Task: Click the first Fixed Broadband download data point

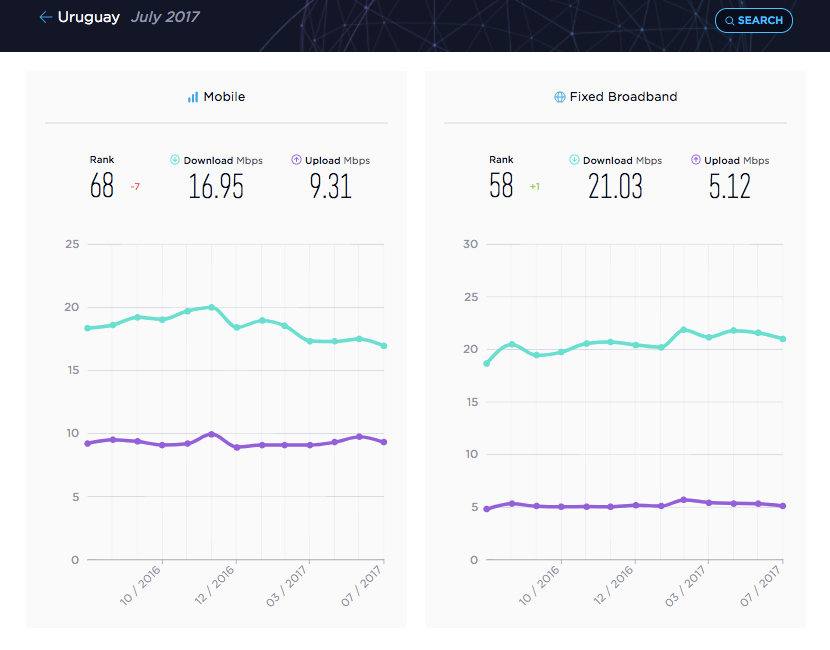Action: click(x=487, y=364)
